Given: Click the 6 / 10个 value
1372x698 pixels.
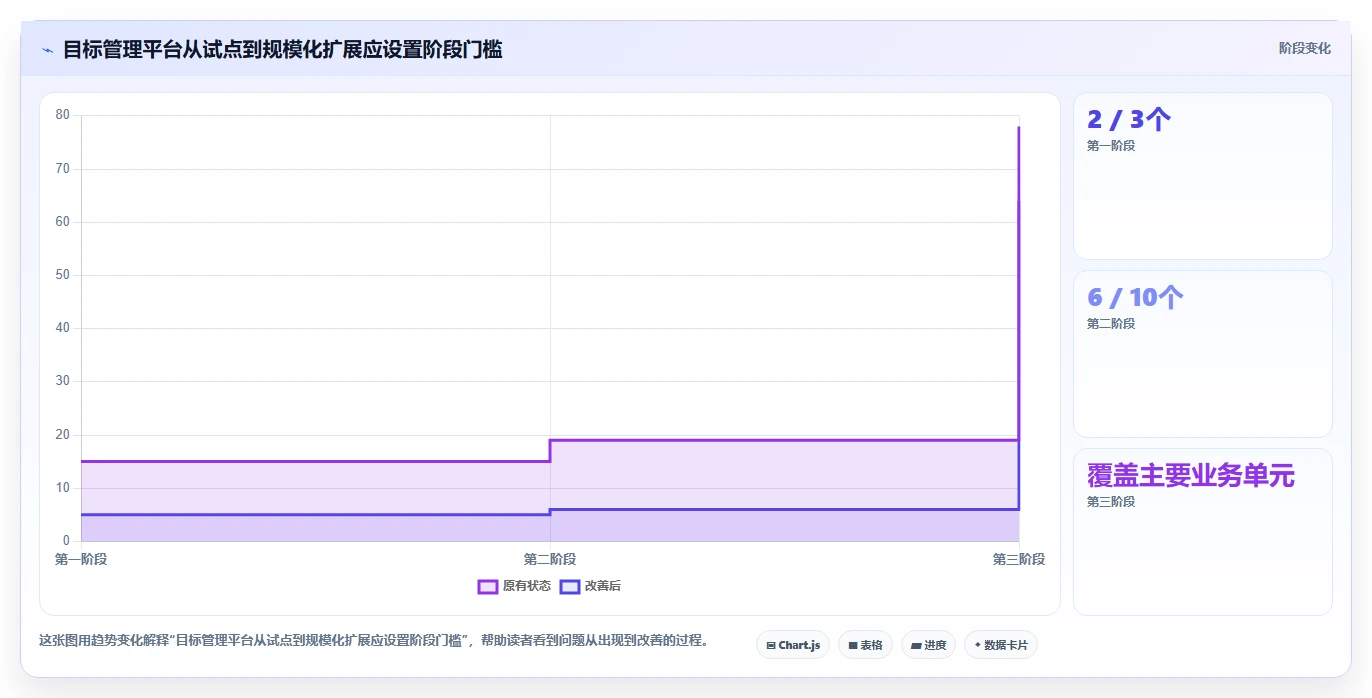Looking at the screenshot, I should click(x=1135, y=298).
